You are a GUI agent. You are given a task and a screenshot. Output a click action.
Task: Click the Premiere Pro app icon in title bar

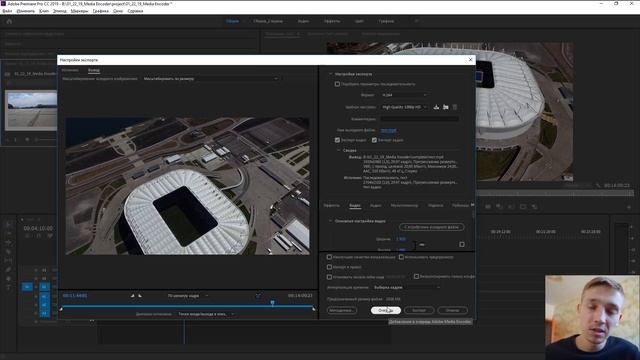(x=3, y=3)
